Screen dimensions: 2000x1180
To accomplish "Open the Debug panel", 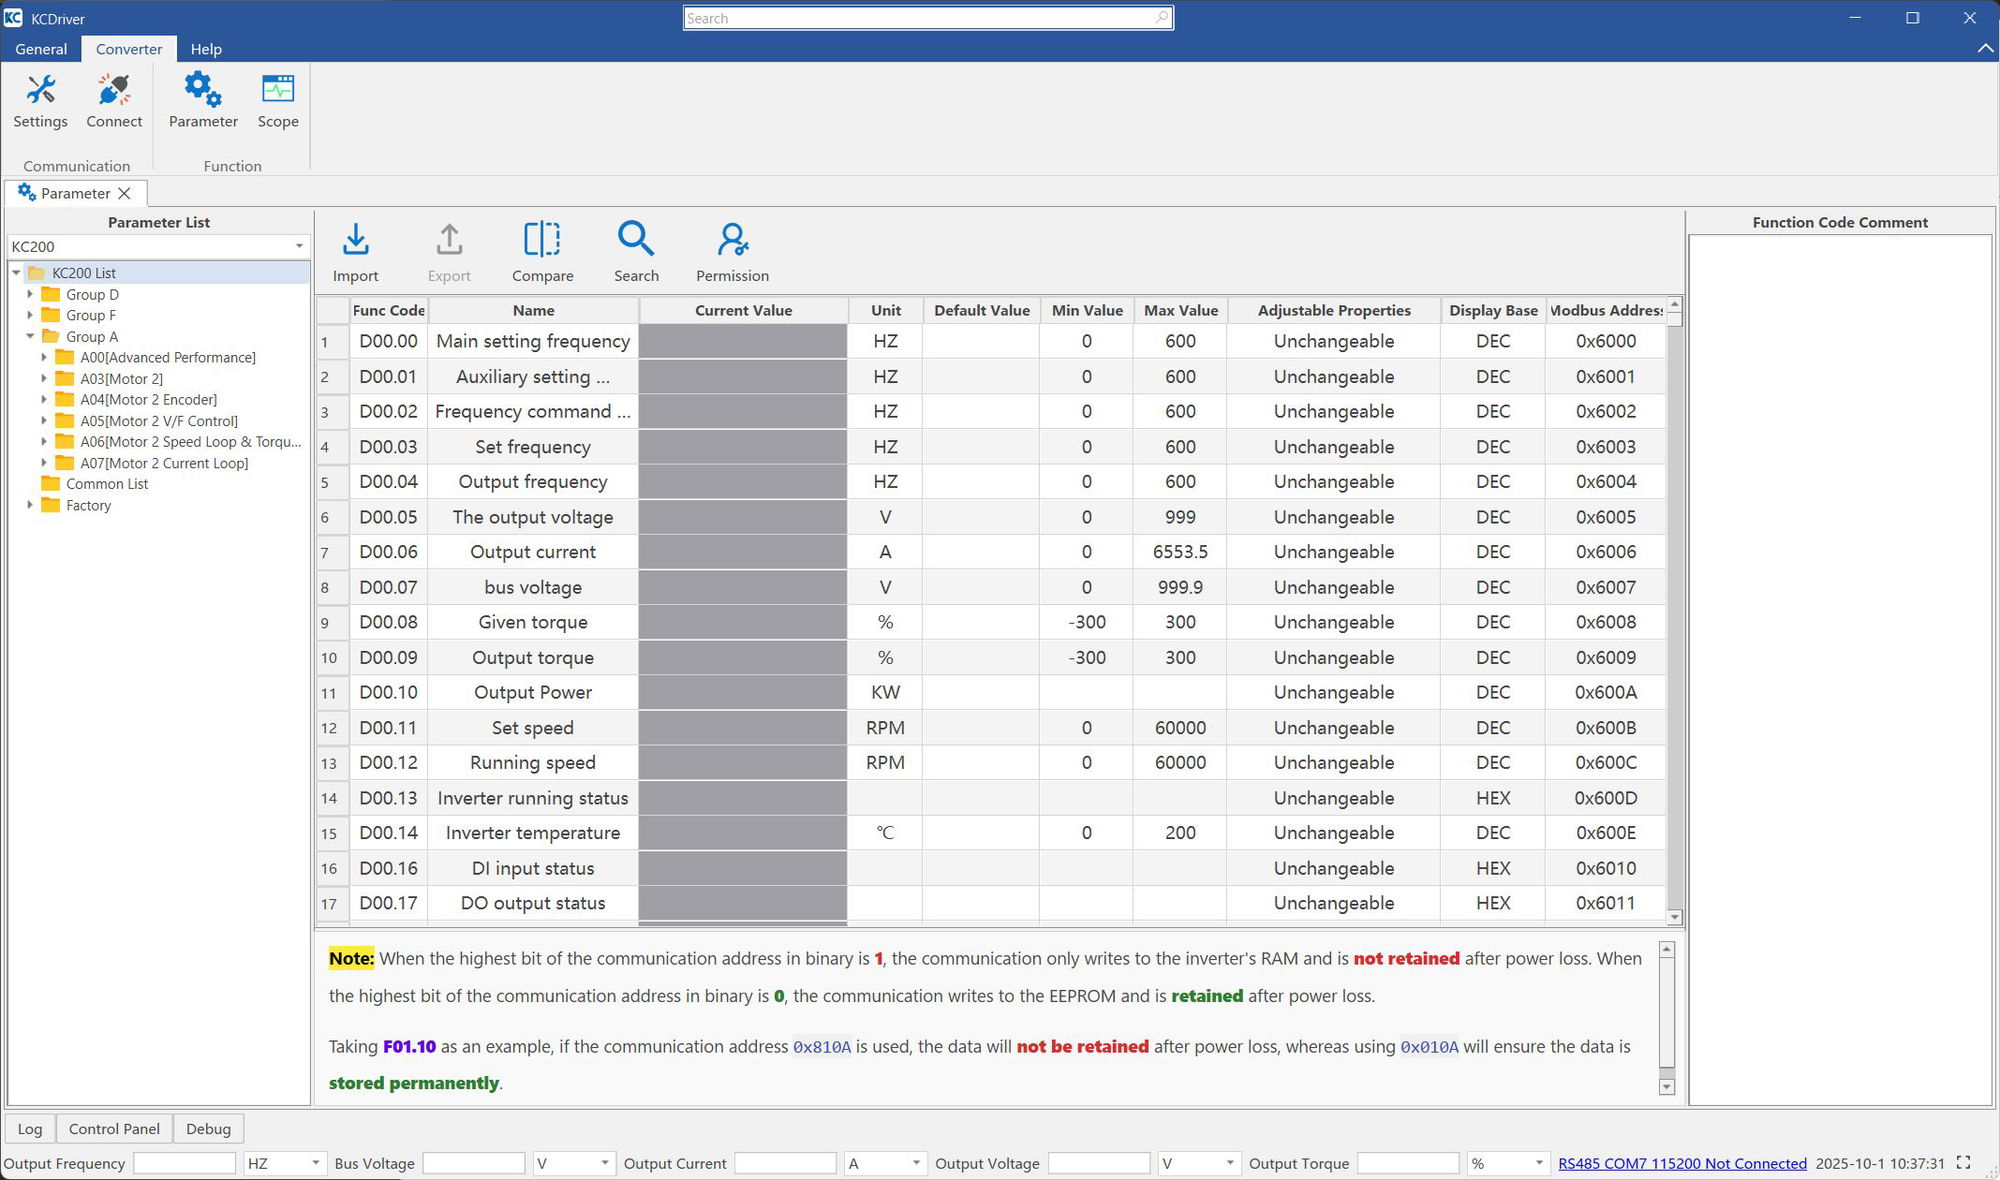I will [208, 1128].
